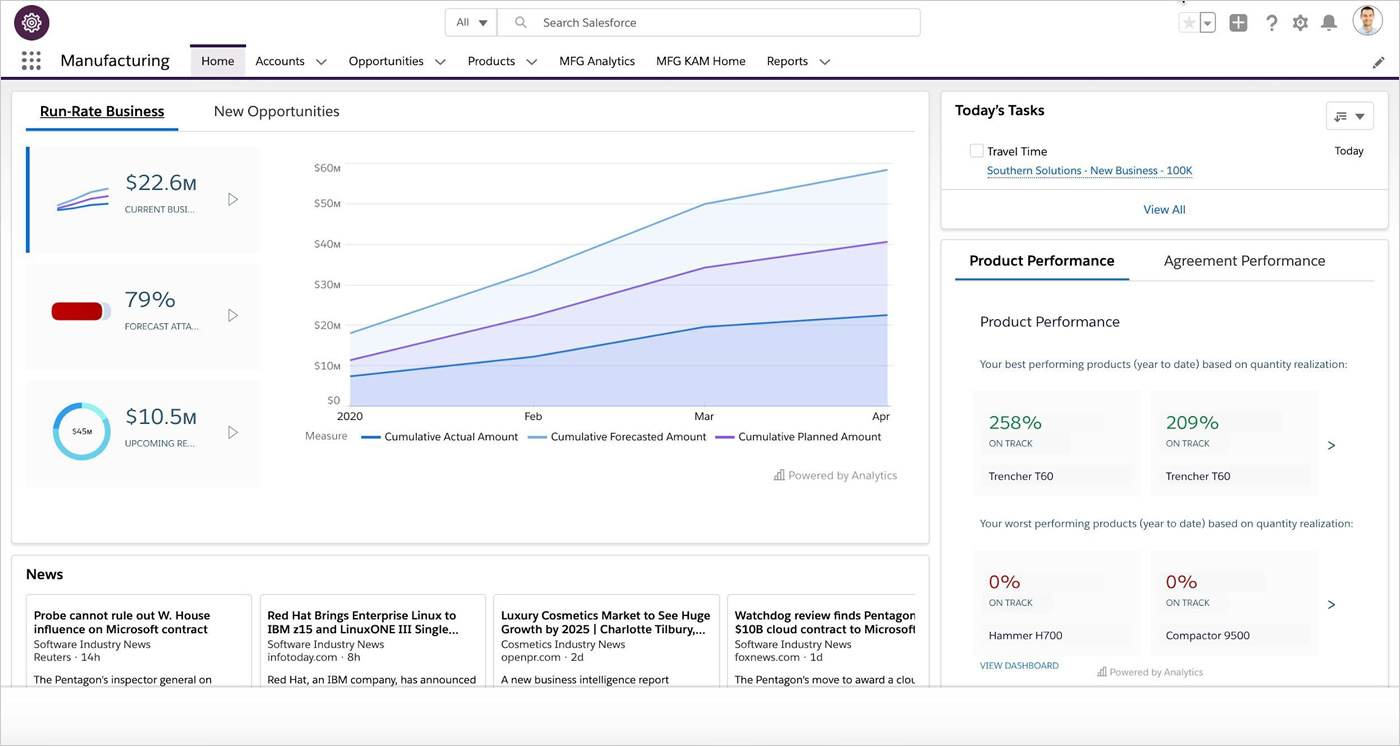Open the Setup gear icon
The image size is (1400, 747).
pos(1300,22)
